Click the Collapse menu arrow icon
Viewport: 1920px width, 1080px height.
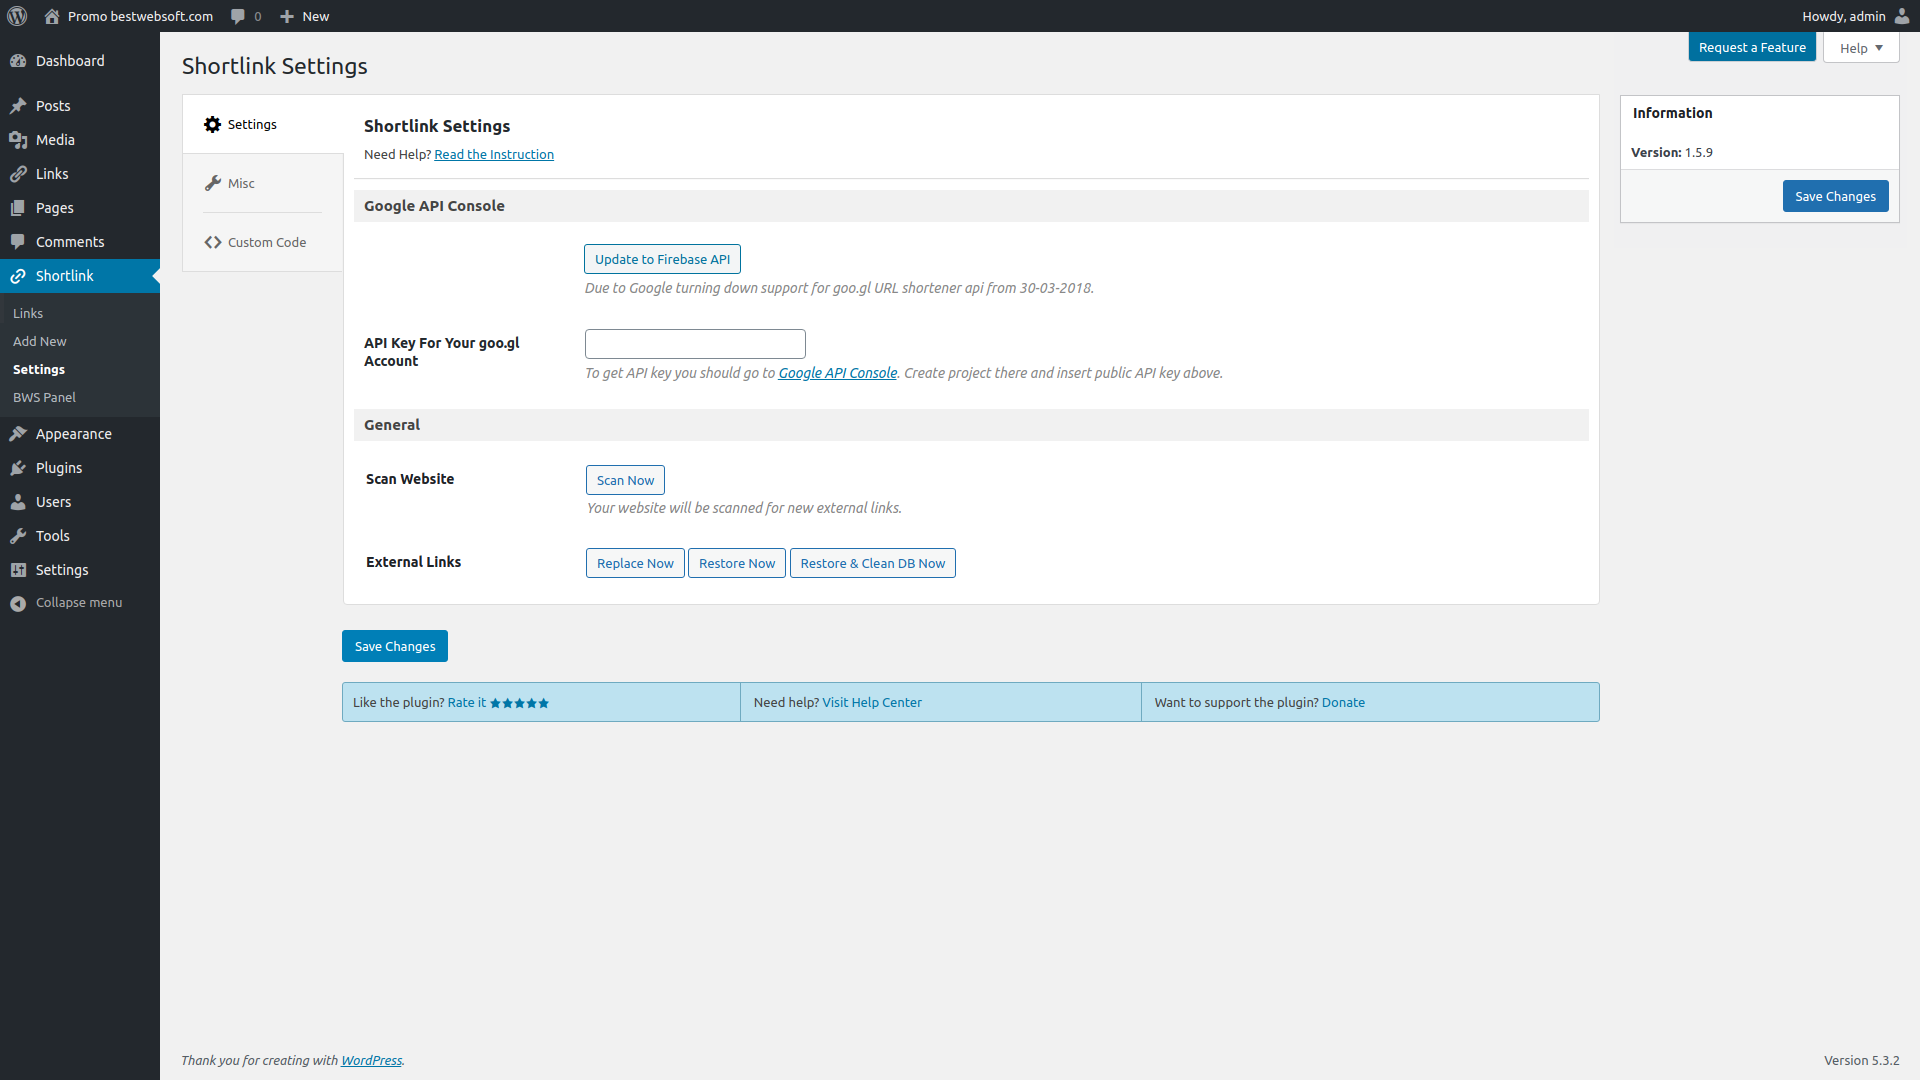click(x=18, y=603)
